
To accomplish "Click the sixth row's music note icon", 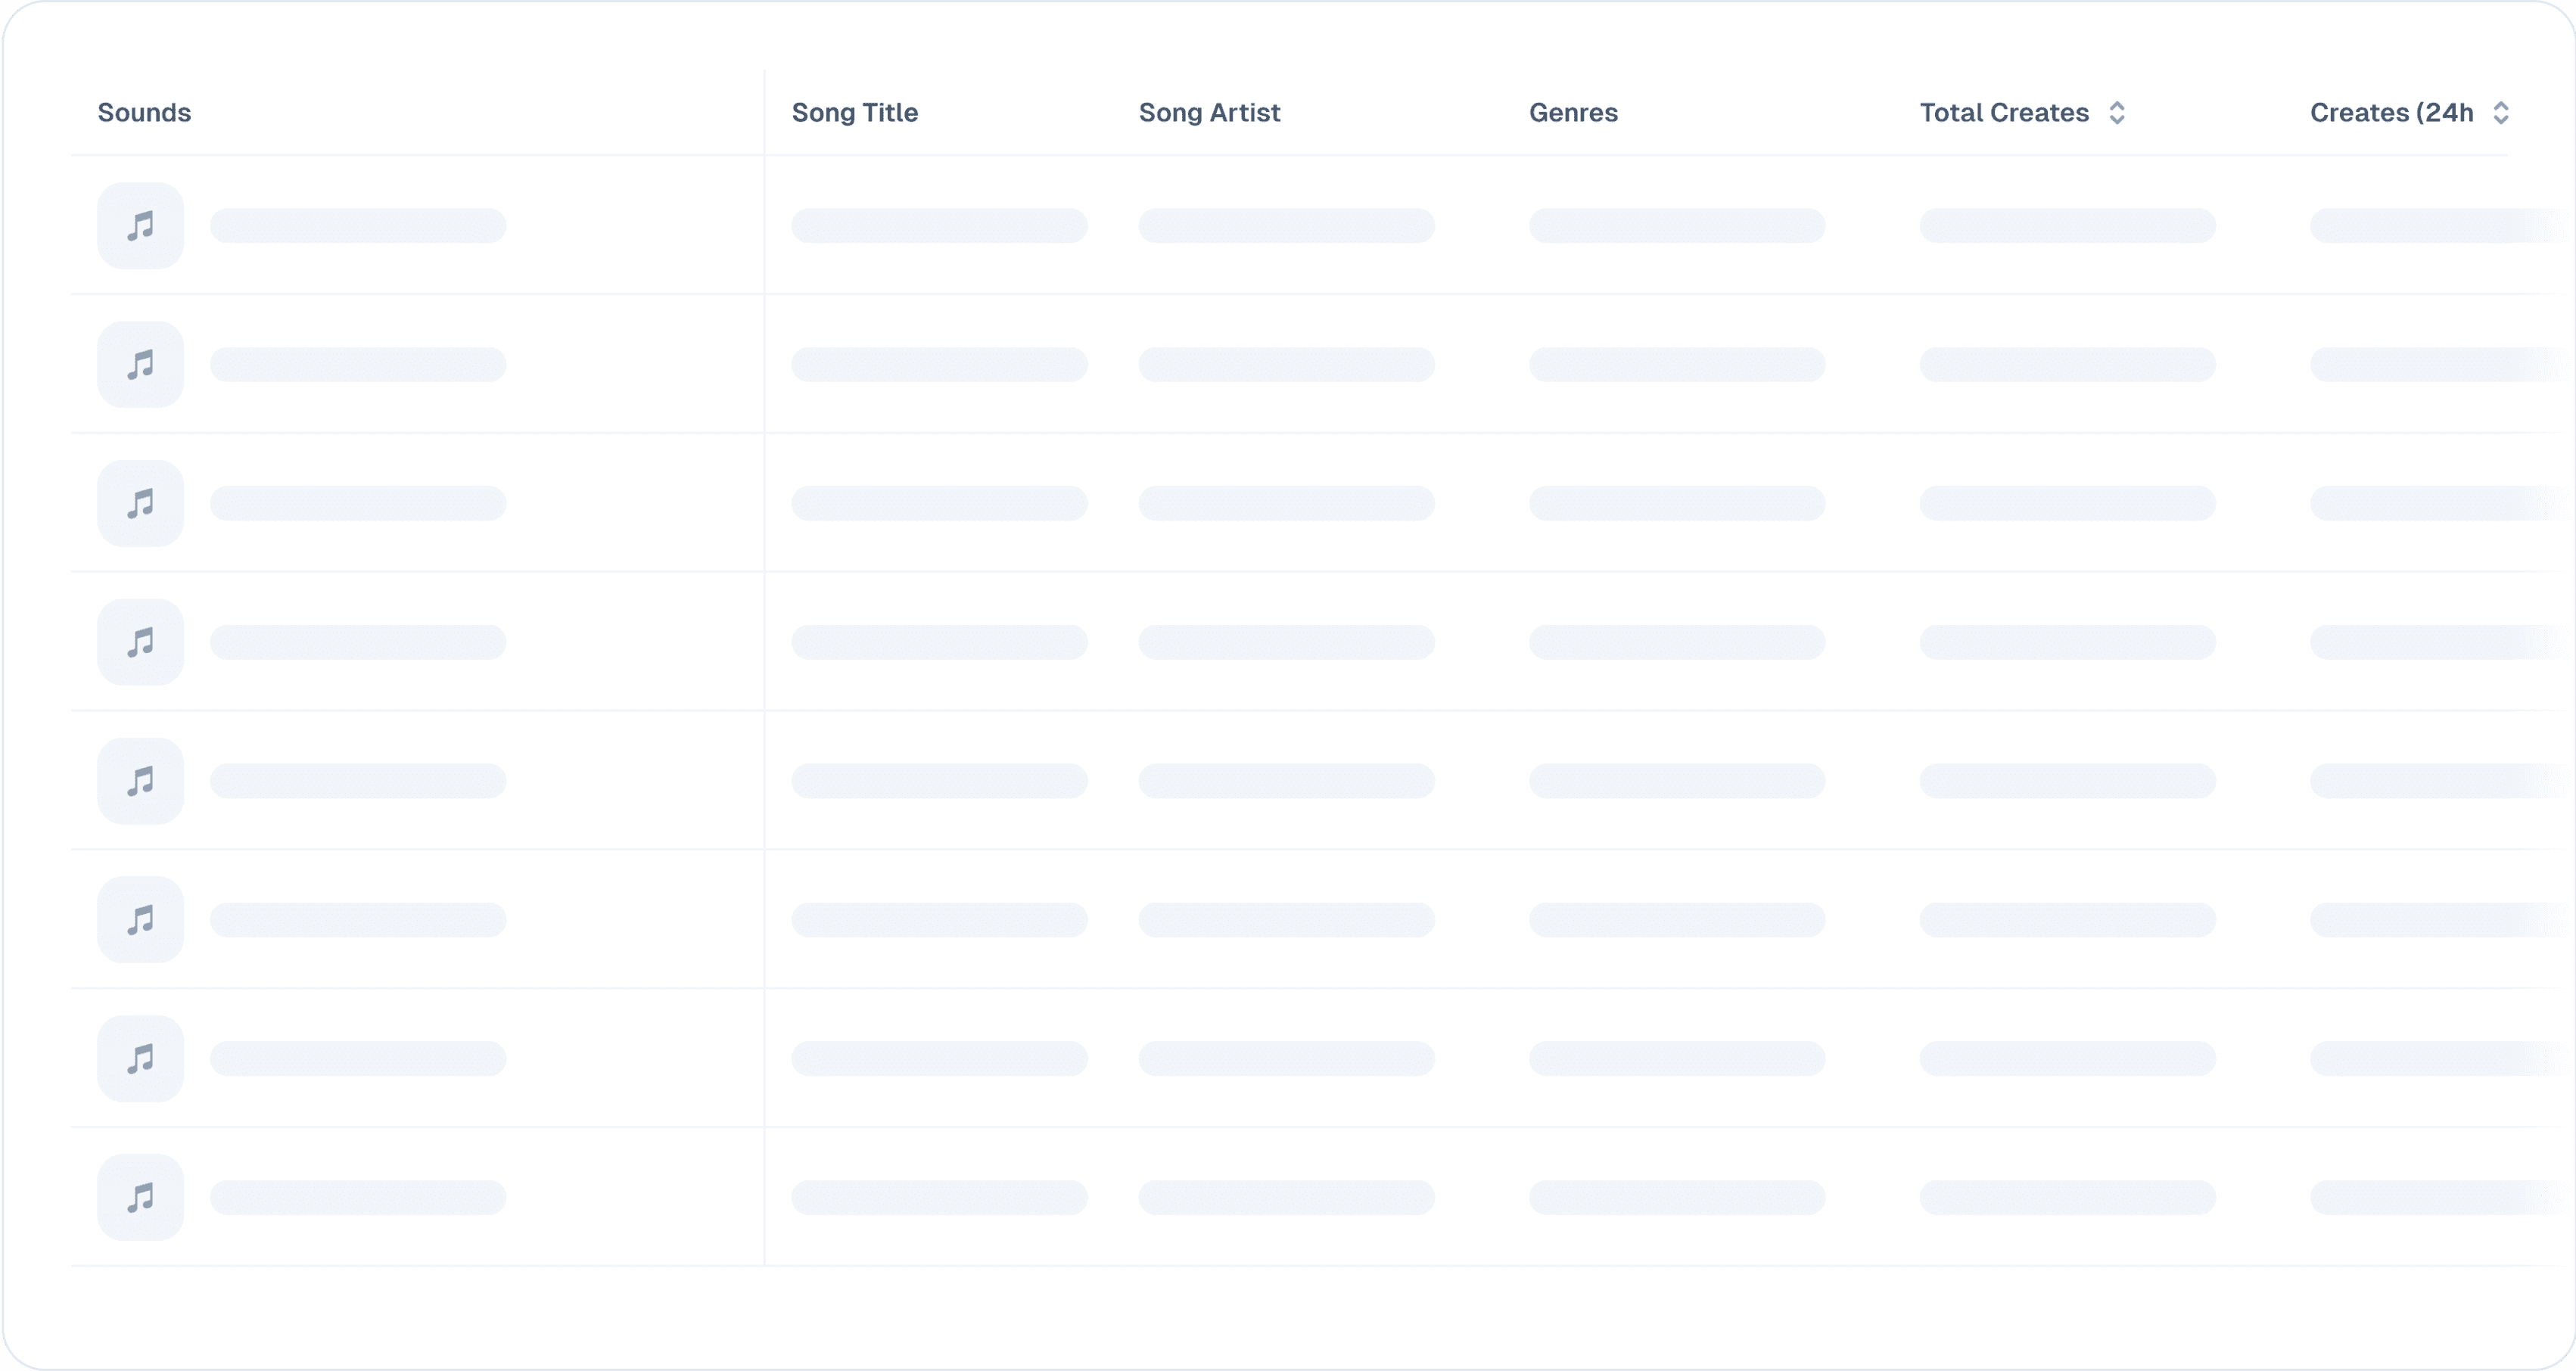I will coord(140,920).
